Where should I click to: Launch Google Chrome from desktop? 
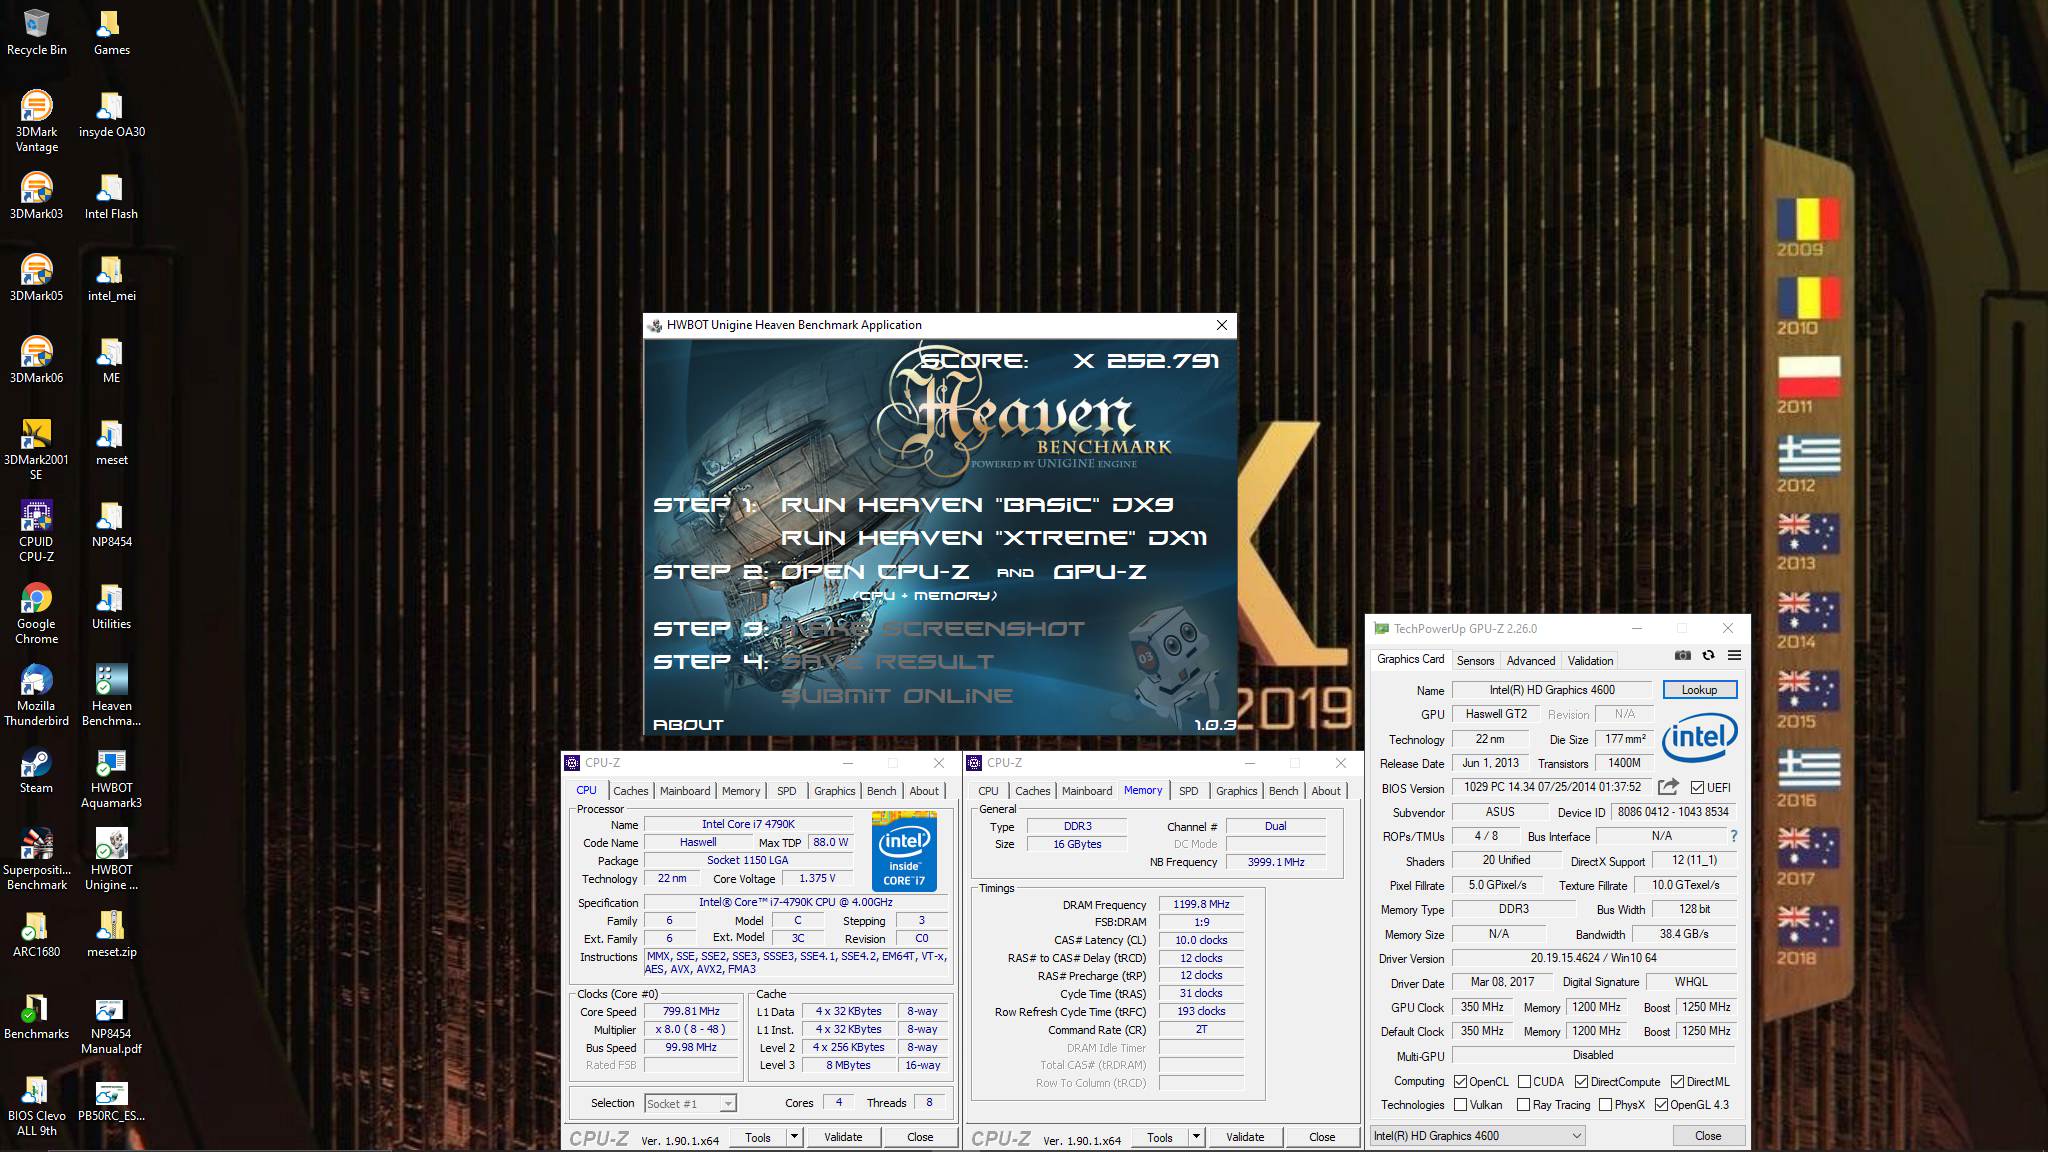click(x=37, y=612)
